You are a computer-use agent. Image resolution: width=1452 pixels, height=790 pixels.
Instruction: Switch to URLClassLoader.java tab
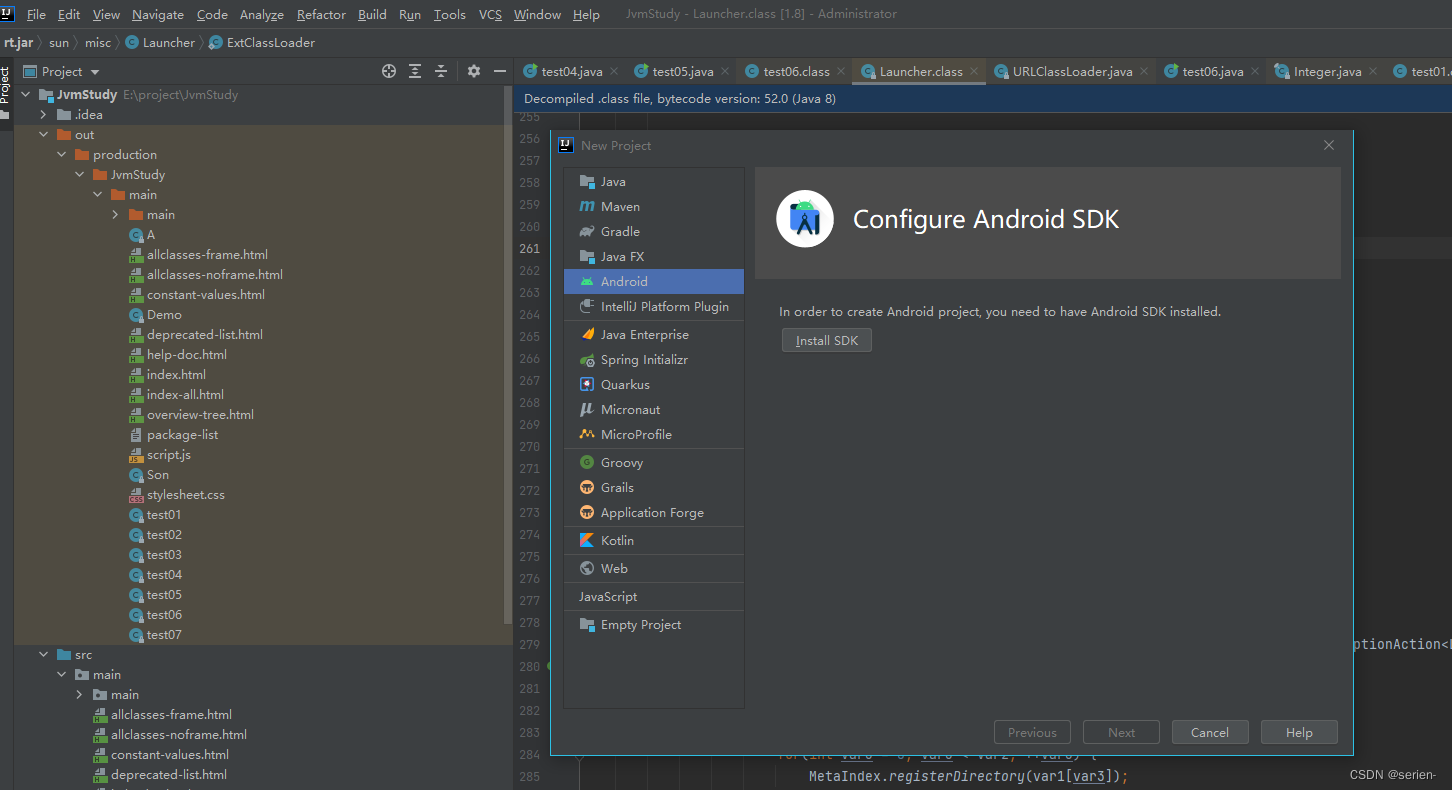pyautogui.click(x=1072, y=71)
